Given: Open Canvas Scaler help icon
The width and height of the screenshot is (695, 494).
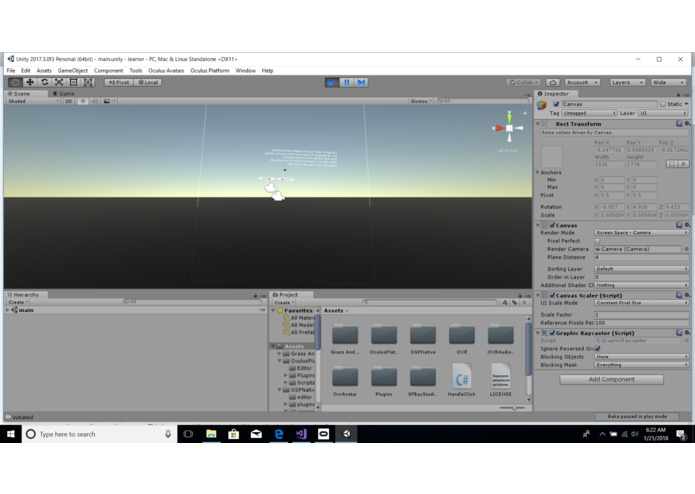Looking at the screenshot, I should coord(679,295).
